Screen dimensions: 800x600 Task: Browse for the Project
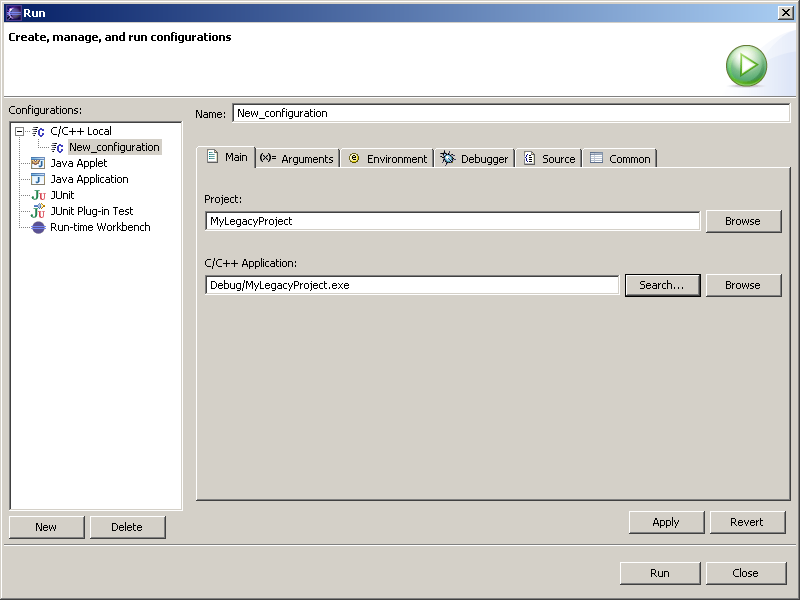[x=743, y=221]
